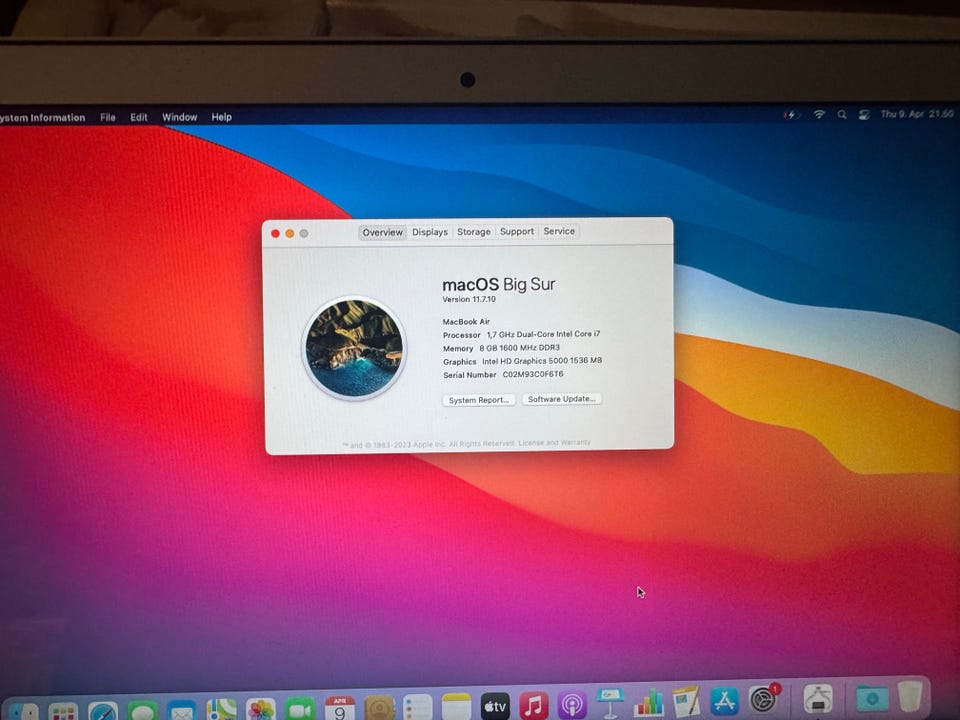Click the Software Update button
960x720 pixels.
point(562,399)
